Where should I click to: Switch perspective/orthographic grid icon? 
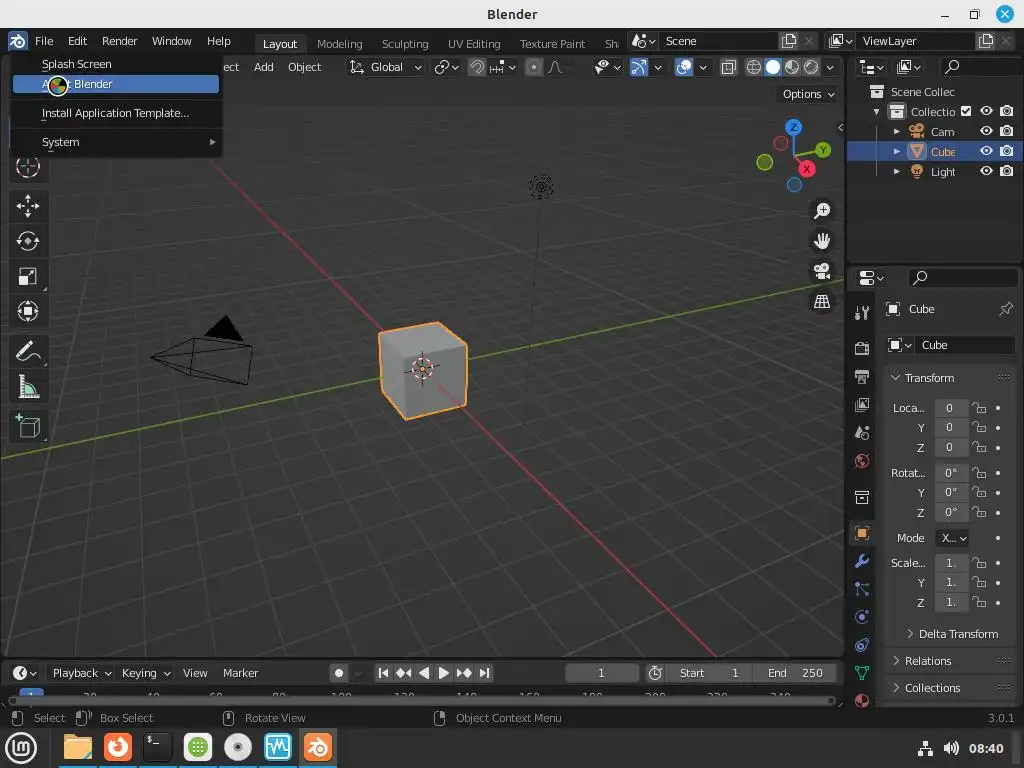click(822, 301)
